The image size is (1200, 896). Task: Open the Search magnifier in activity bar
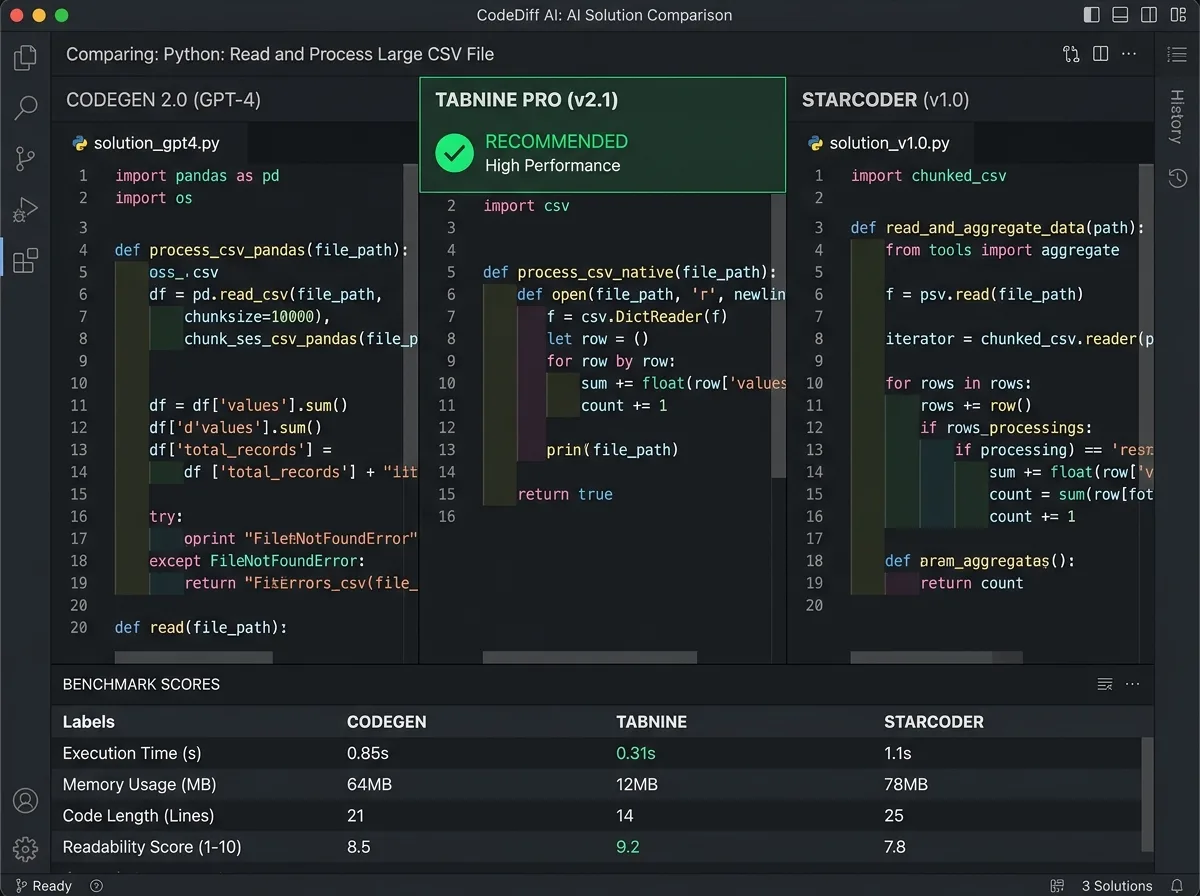[x=25, y=108]
